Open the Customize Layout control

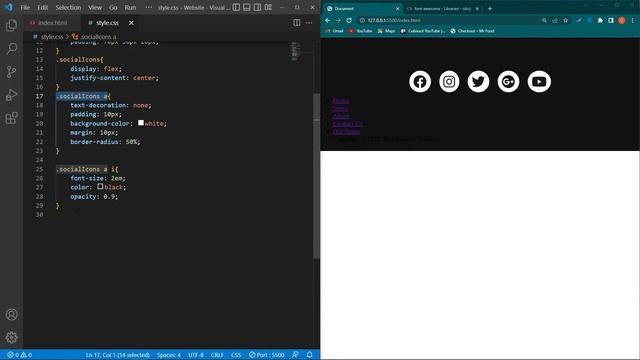tap(268, 7)
